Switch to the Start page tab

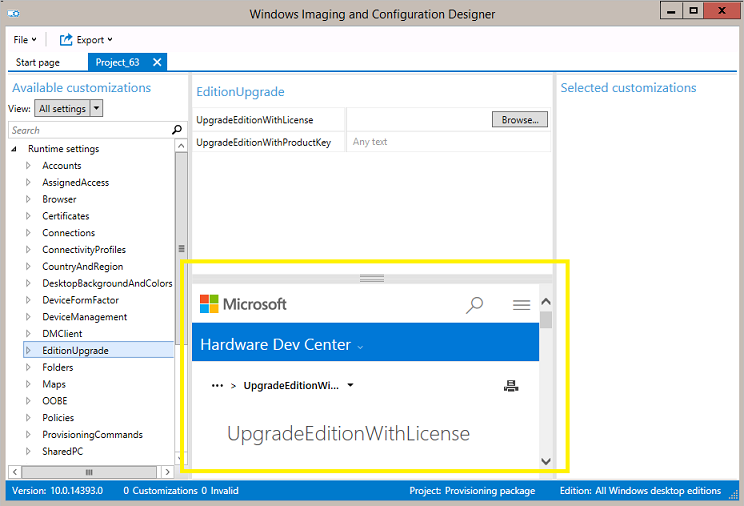pyautogui.click(x=38, y=62)
